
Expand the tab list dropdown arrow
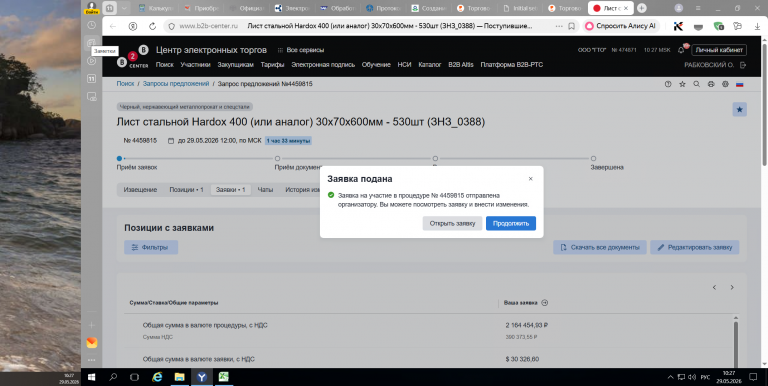tap(124, 8)
